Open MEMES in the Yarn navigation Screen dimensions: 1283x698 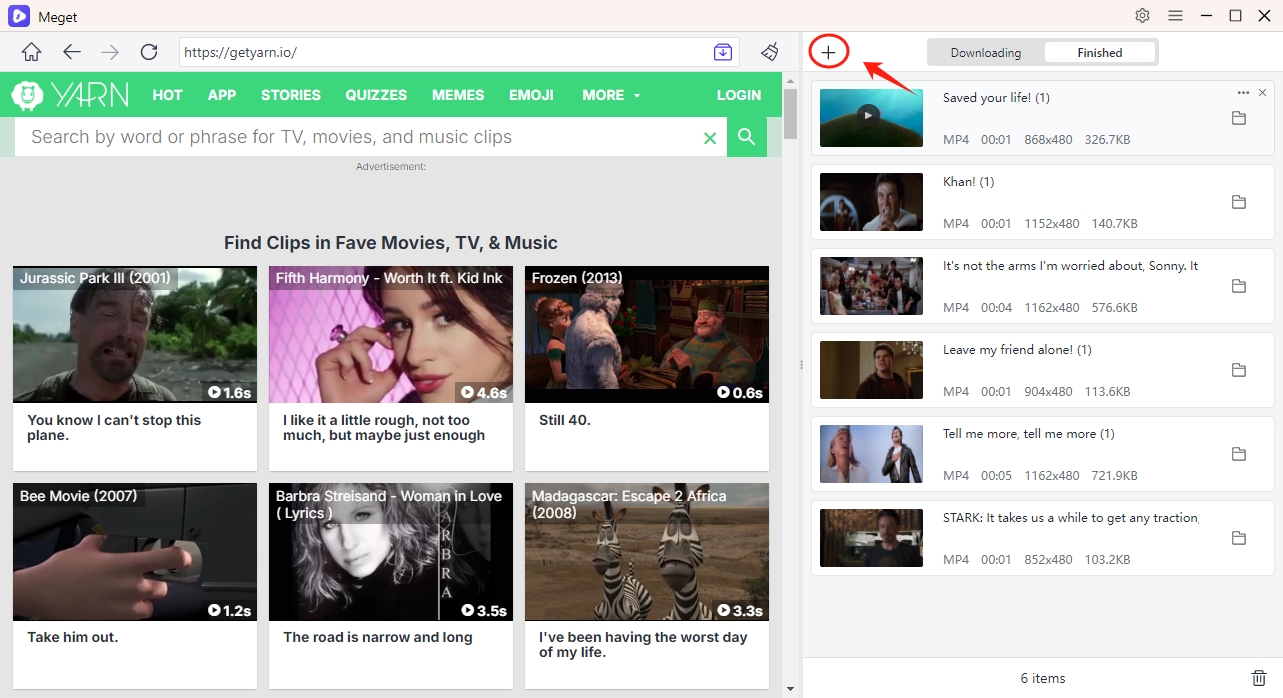pyautogui.click(x=458, y=95)
